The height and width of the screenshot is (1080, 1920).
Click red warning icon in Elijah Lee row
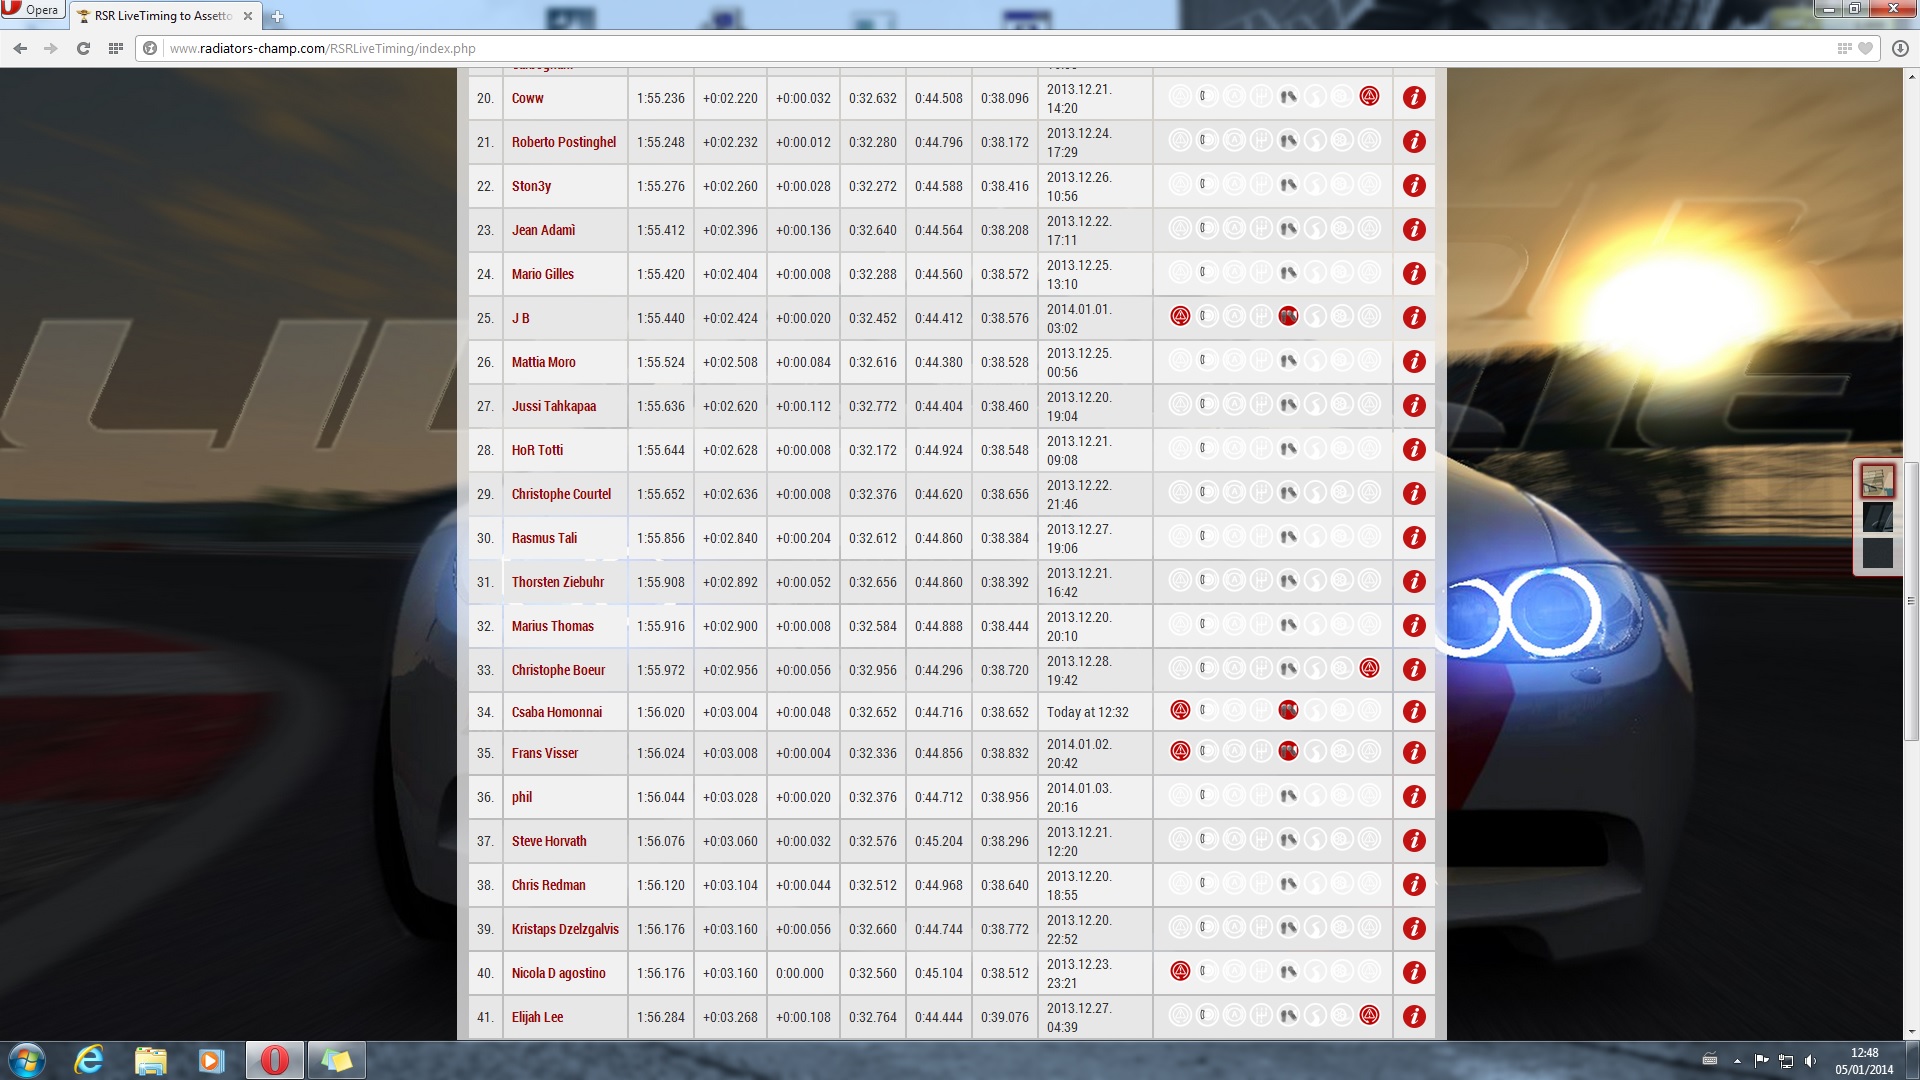coord(1369,1016)
